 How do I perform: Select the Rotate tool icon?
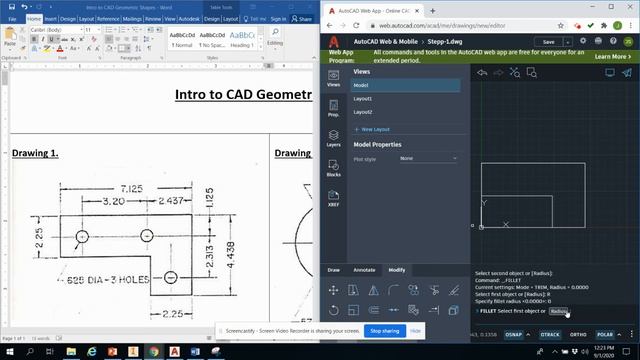333,310
